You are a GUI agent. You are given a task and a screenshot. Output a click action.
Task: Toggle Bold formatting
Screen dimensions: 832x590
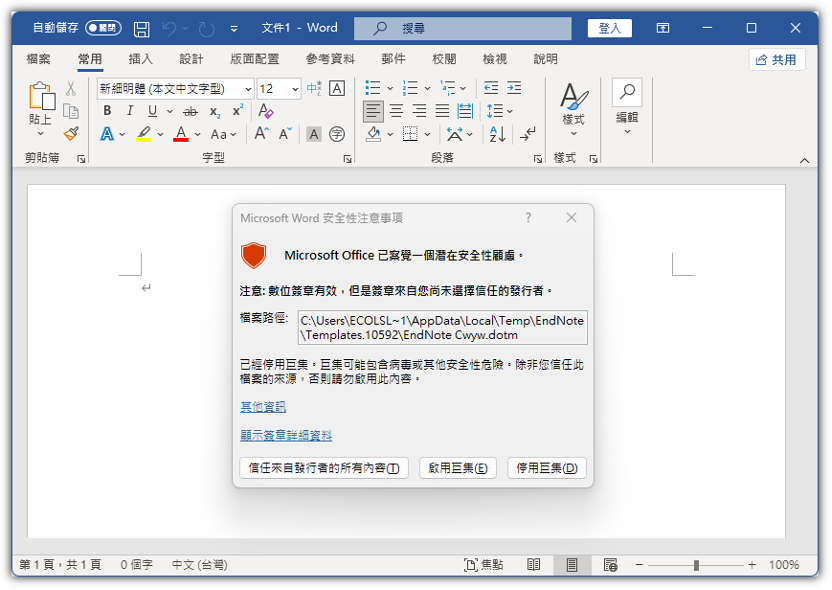[107, 111]
